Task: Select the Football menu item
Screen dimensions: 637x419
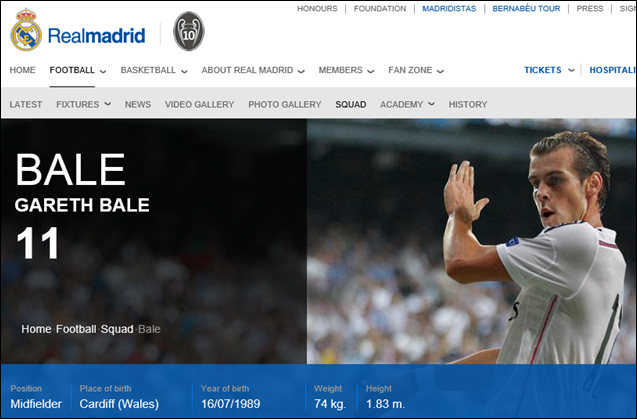Action: pos(72,70)
